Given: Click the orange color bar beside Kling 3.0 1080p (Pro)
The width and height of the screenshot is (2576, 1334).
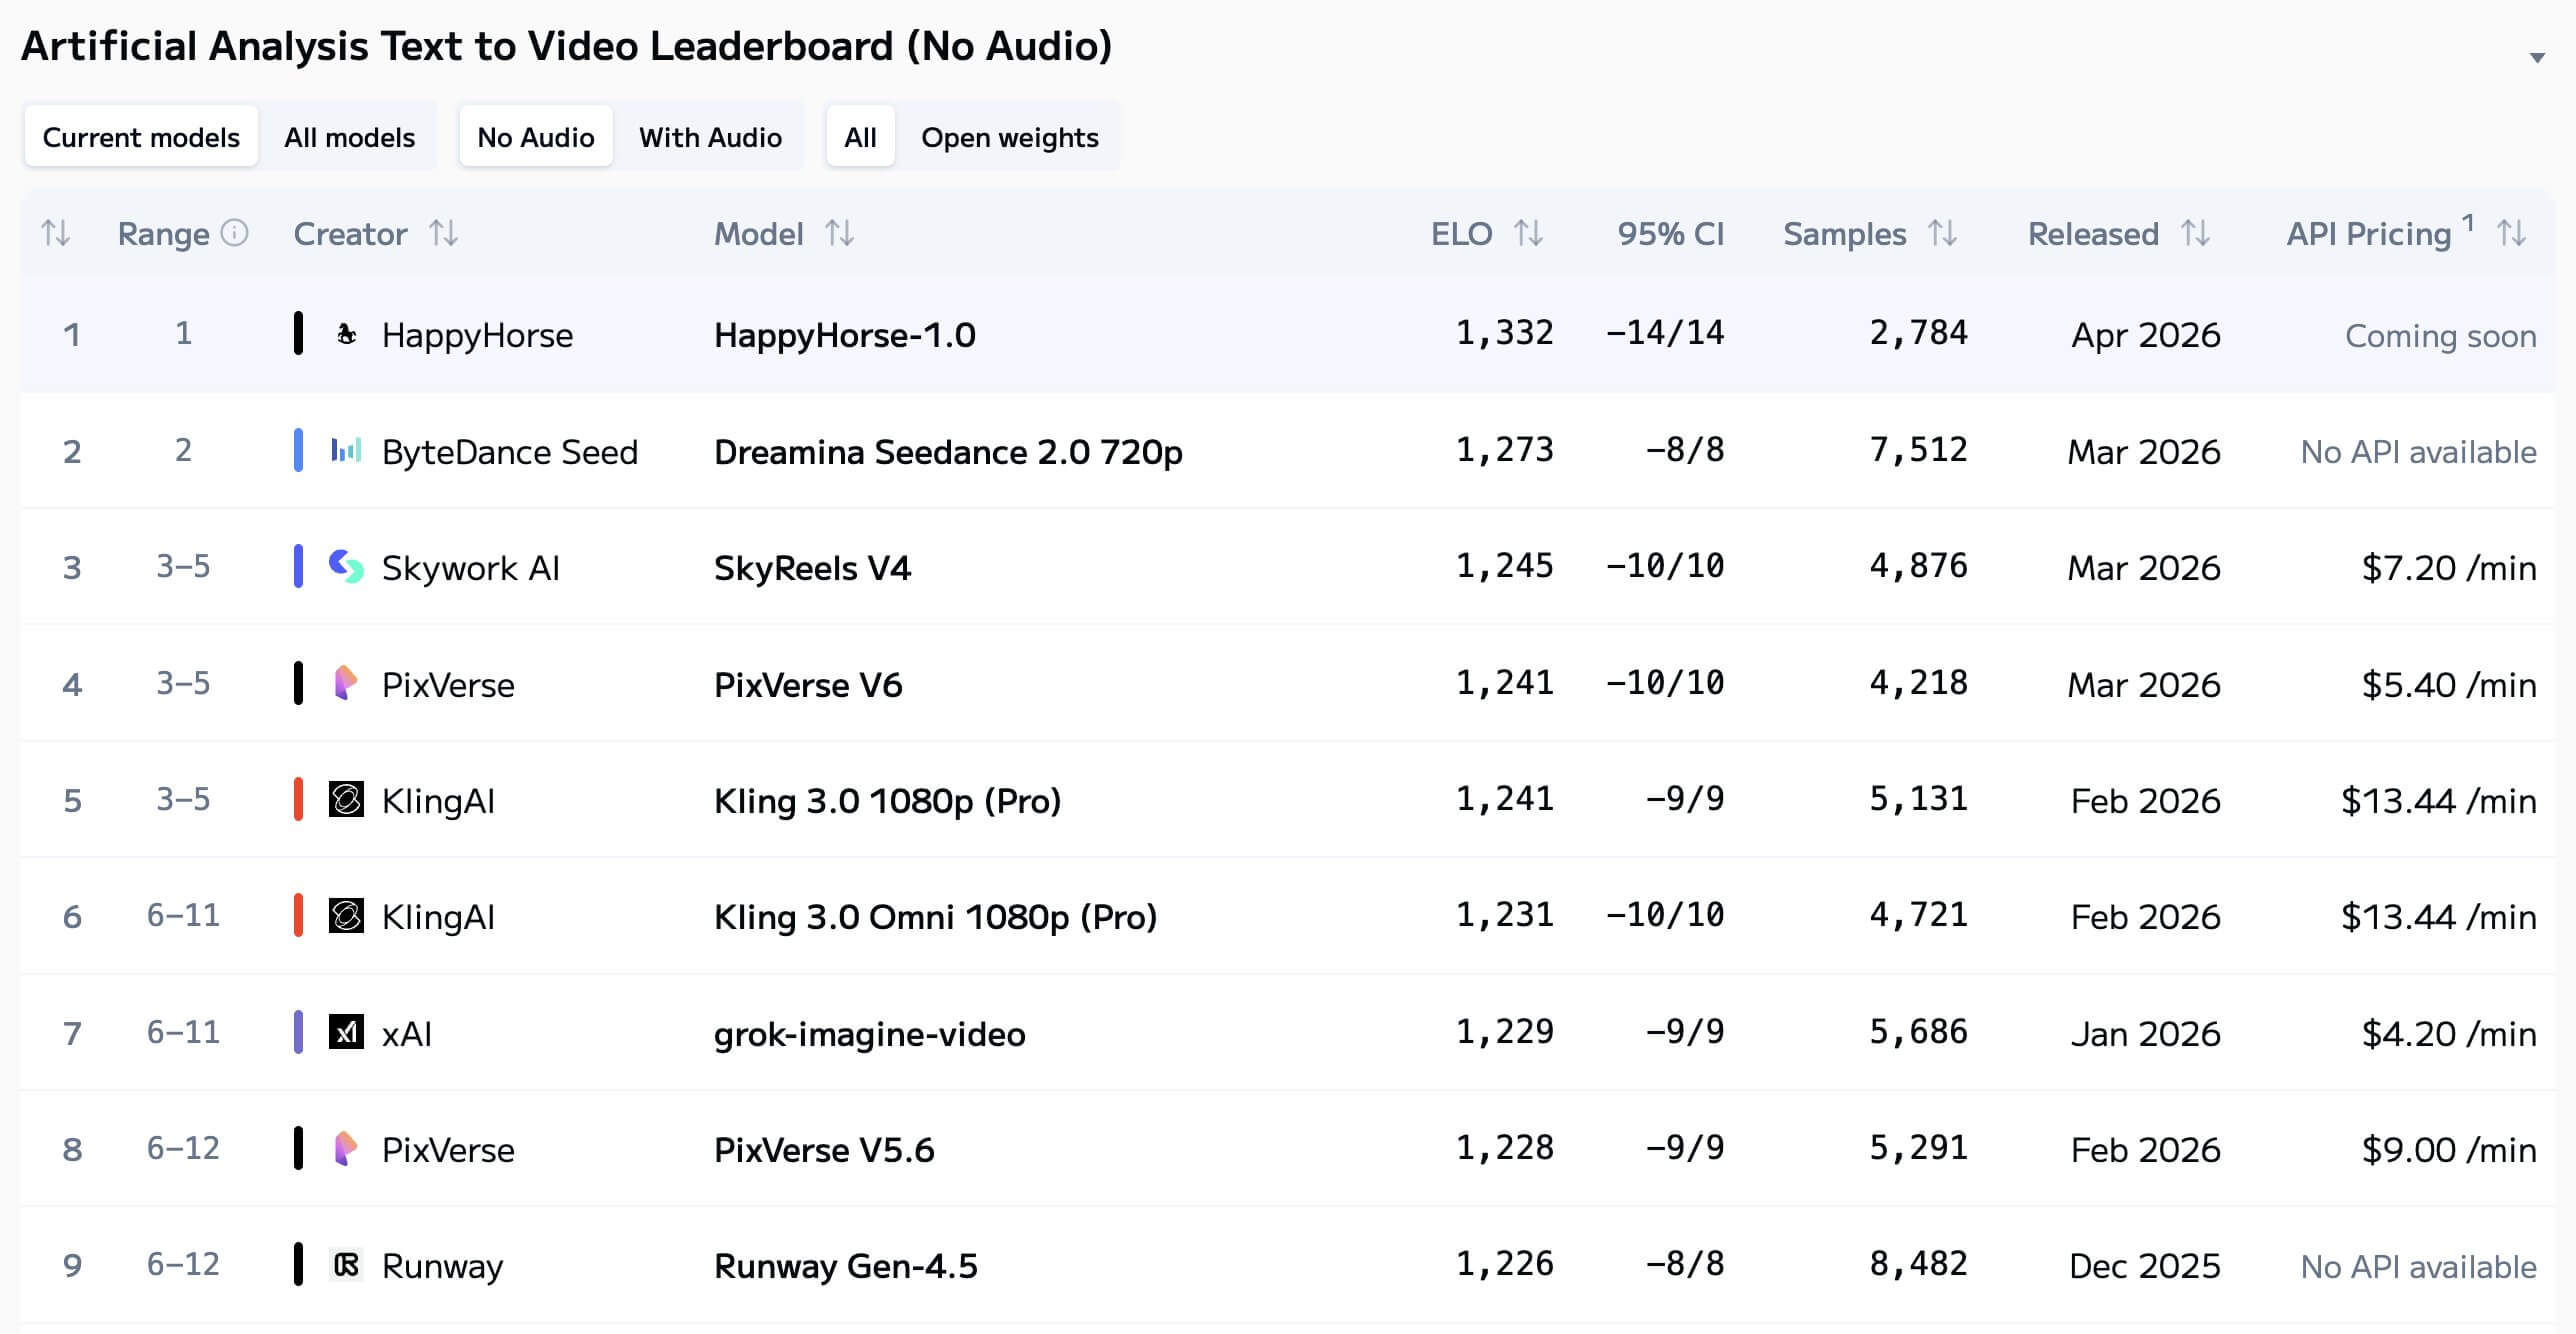Looking at the screenshot, I should click(x=298, y=800).
